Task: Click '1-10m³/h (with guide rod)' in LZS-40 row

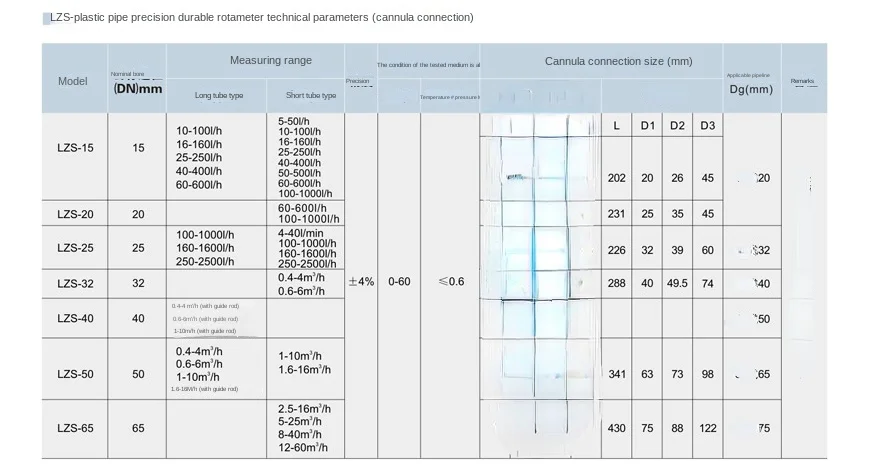Action: click(x=205, y=331)
